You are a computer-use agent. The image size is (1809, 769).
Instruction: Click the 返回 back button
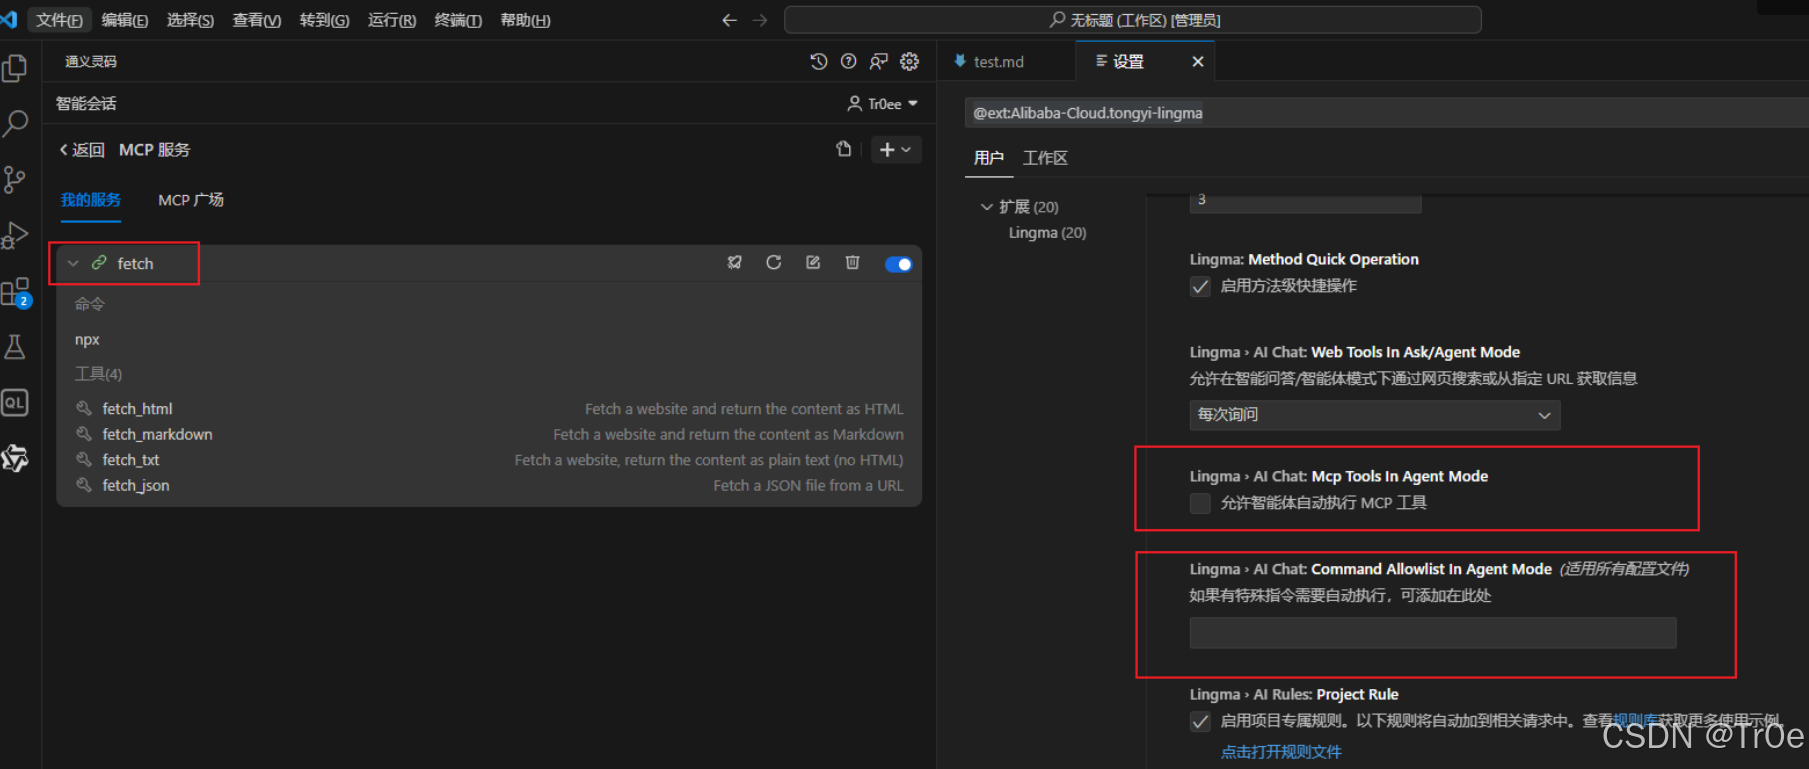(x=82, y=150)
